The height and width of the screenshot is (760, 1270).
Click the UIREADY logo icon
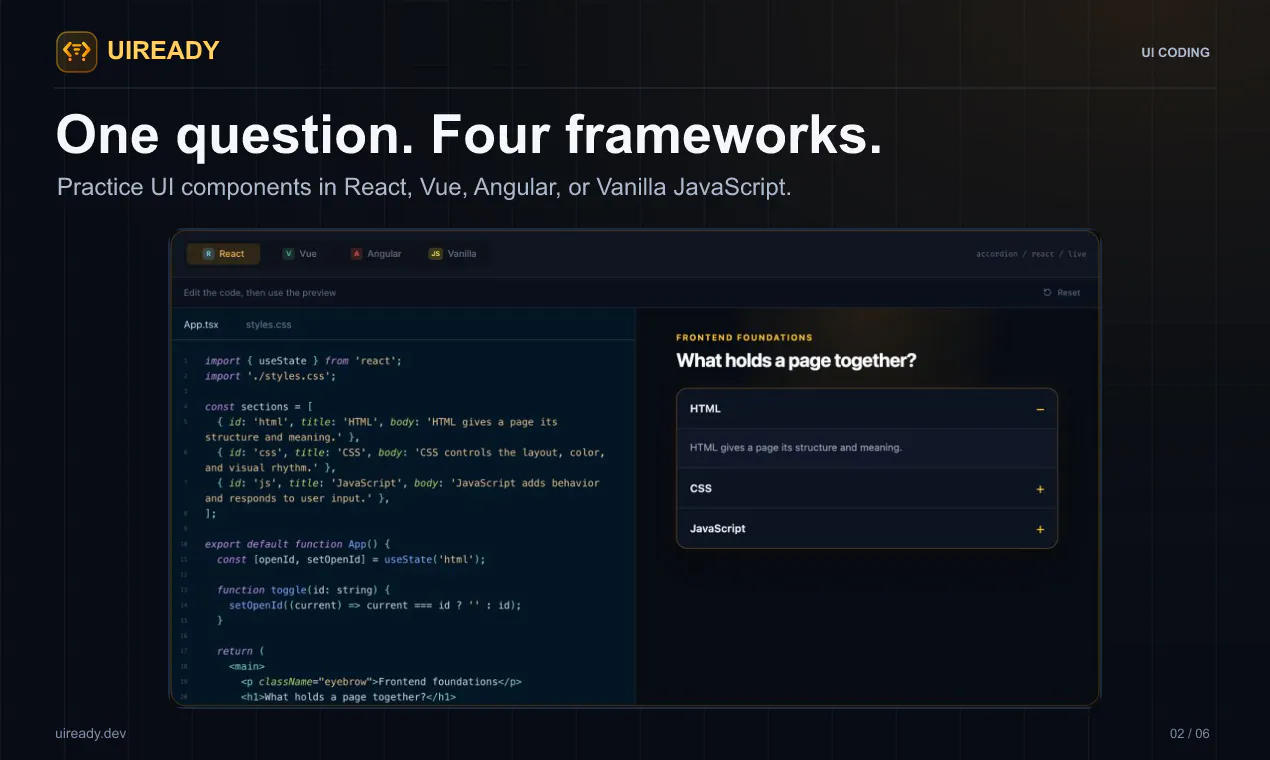tap(77, 51)
